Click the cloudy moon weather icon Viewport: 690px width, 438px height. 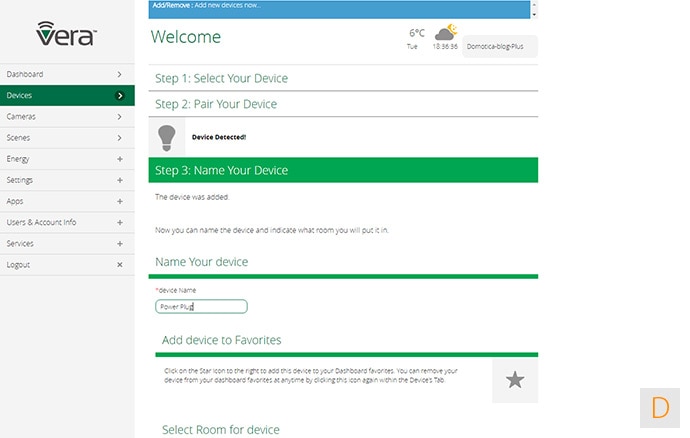446,32
